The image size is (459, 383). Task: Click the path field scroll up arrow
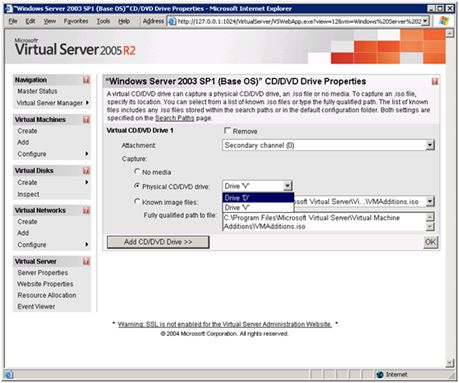pos(430,217)
